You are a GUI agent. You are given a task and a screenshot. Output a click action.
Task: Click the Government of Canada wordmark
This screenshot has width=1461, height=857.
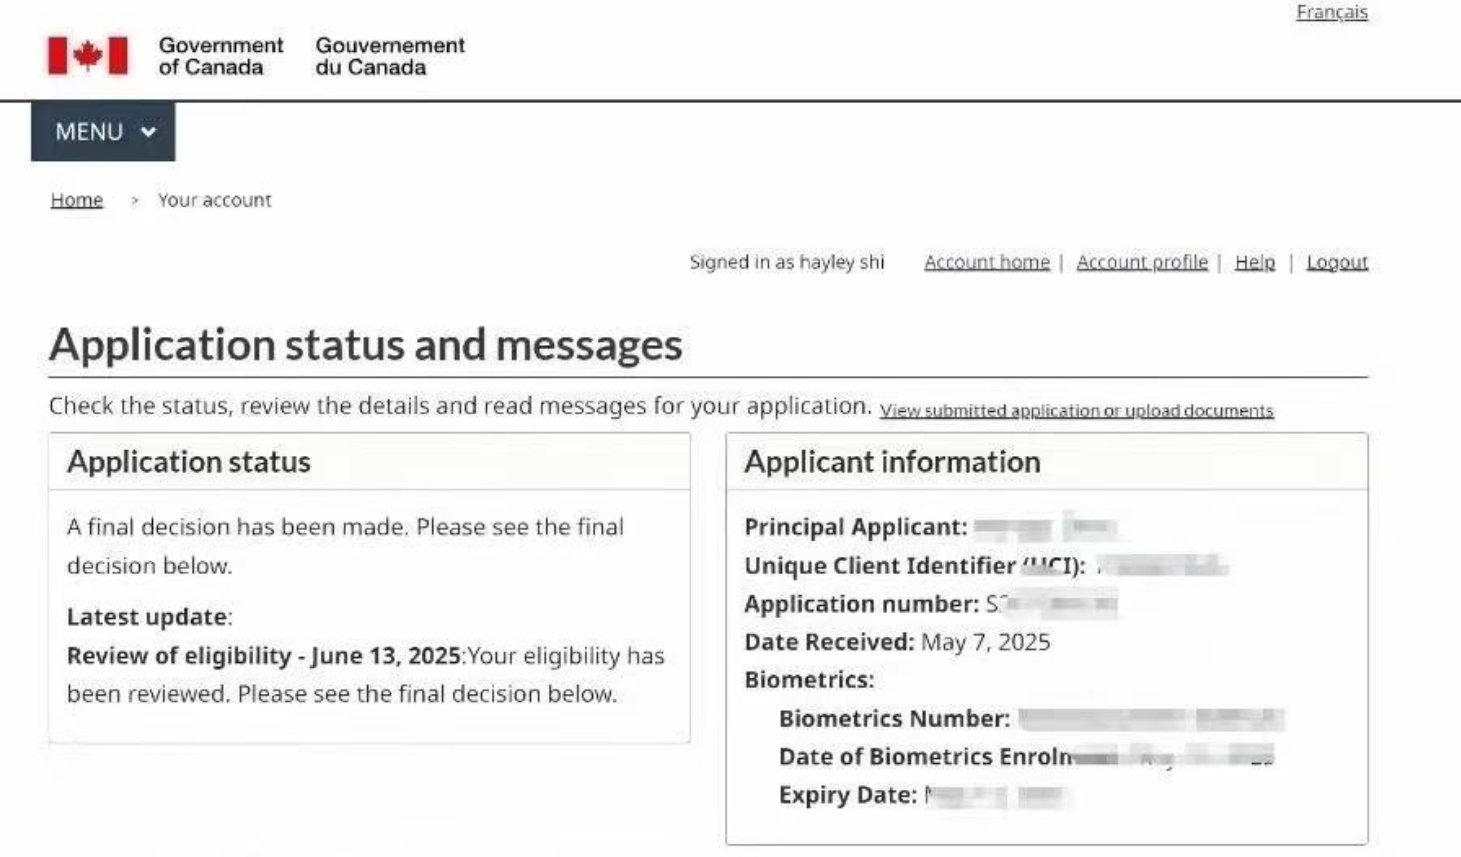[221, 56]
